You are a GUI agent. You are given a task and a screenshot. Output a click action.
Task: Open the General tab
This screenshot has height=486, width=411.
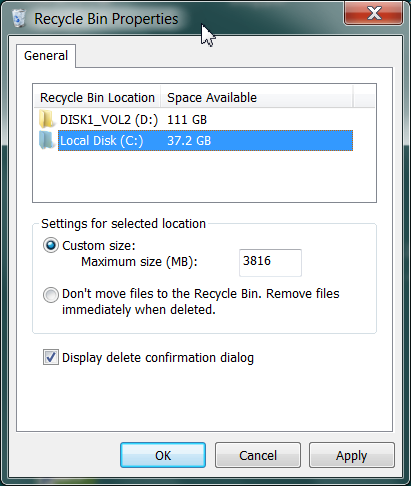click(x=46, y=56)
